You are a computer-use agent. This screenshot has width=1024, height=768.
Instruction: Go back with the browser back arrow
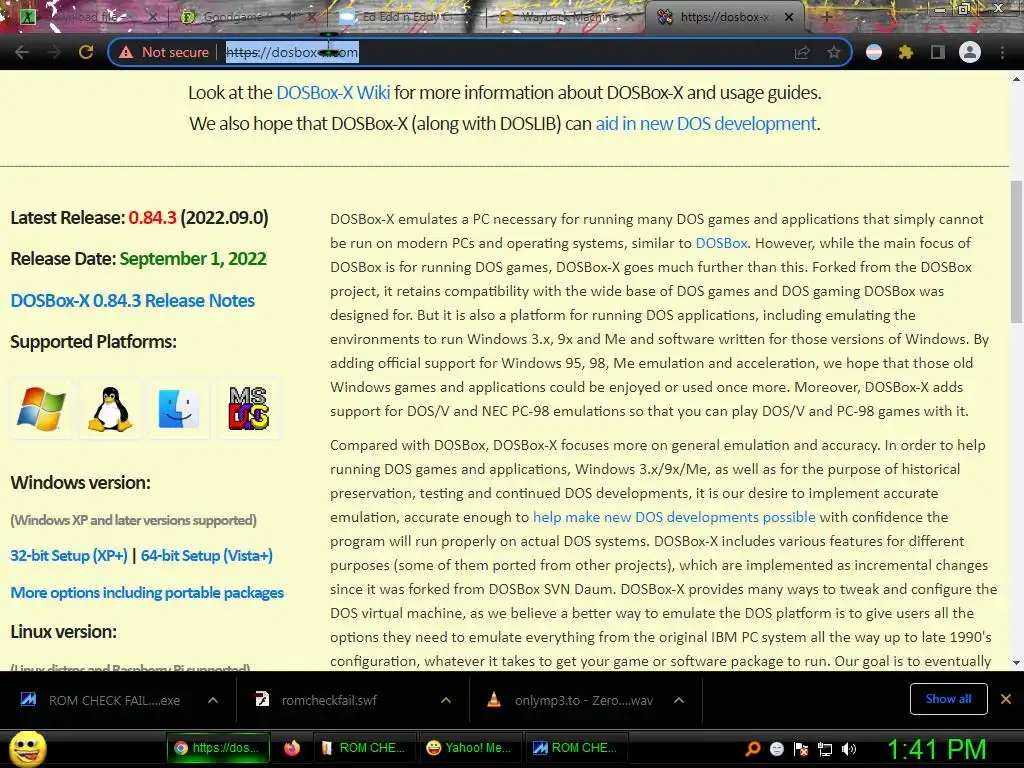22,52
